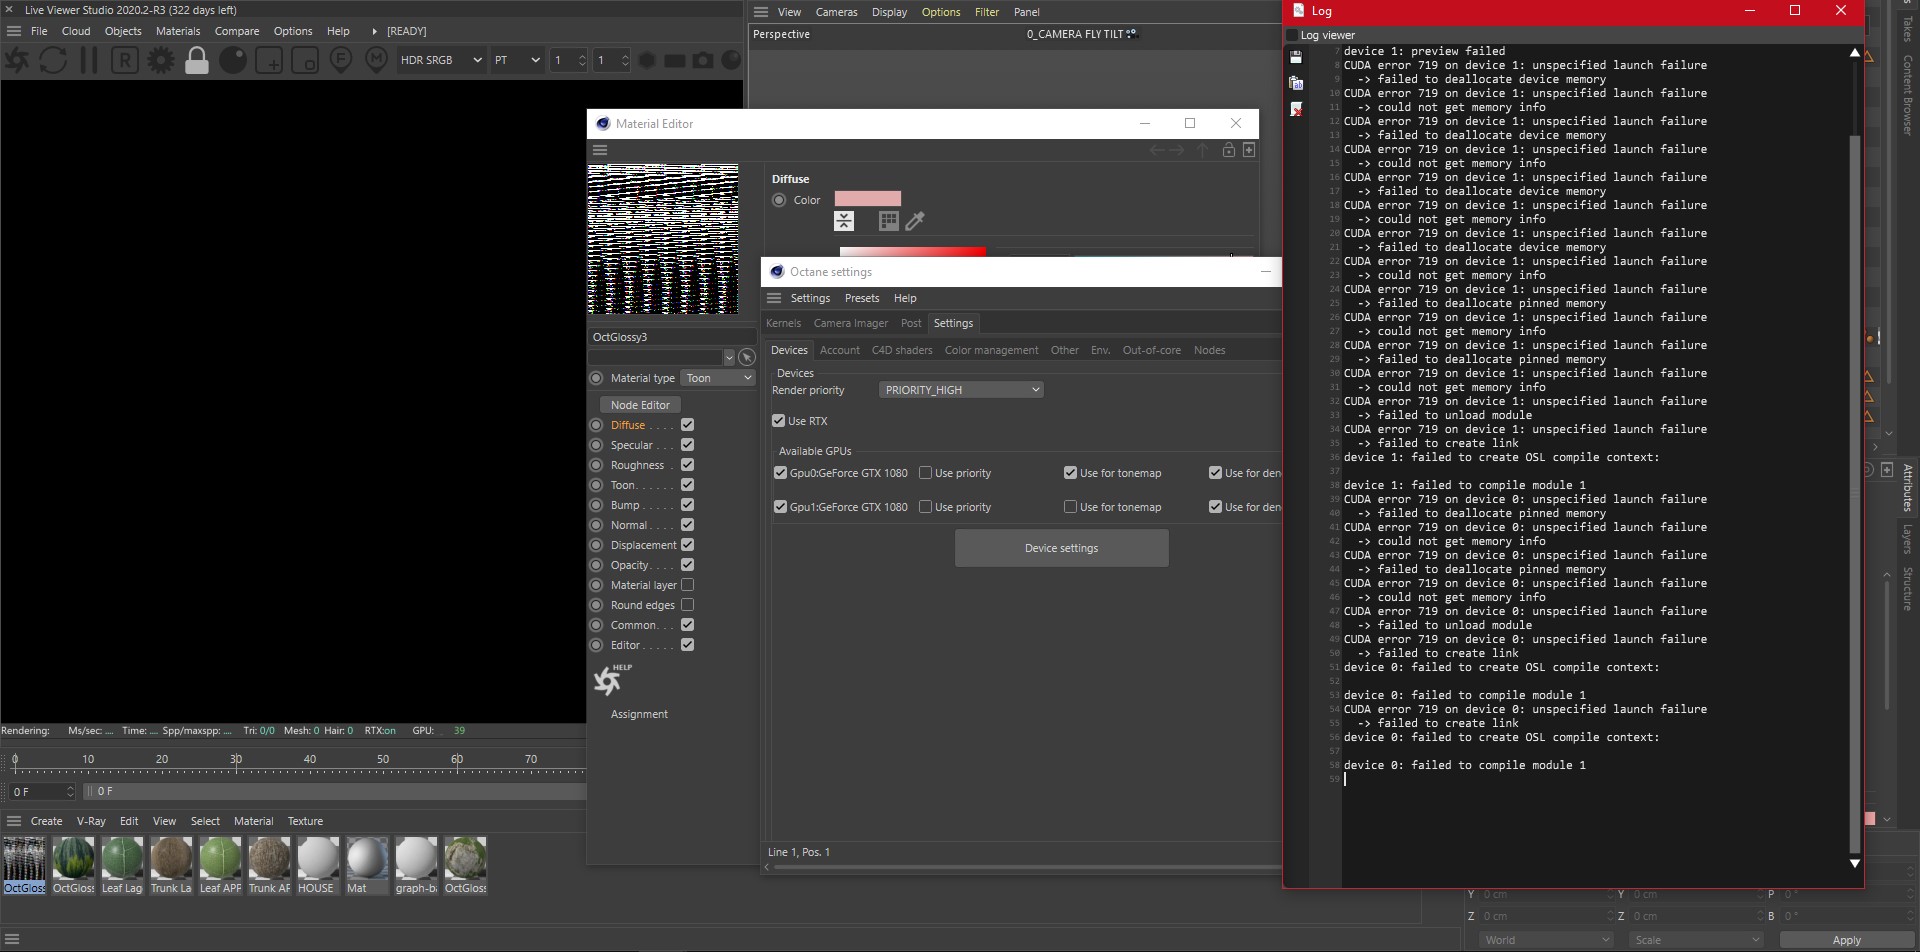
Task: Open the Out-of-core tab
Action: pos(1151,350)
